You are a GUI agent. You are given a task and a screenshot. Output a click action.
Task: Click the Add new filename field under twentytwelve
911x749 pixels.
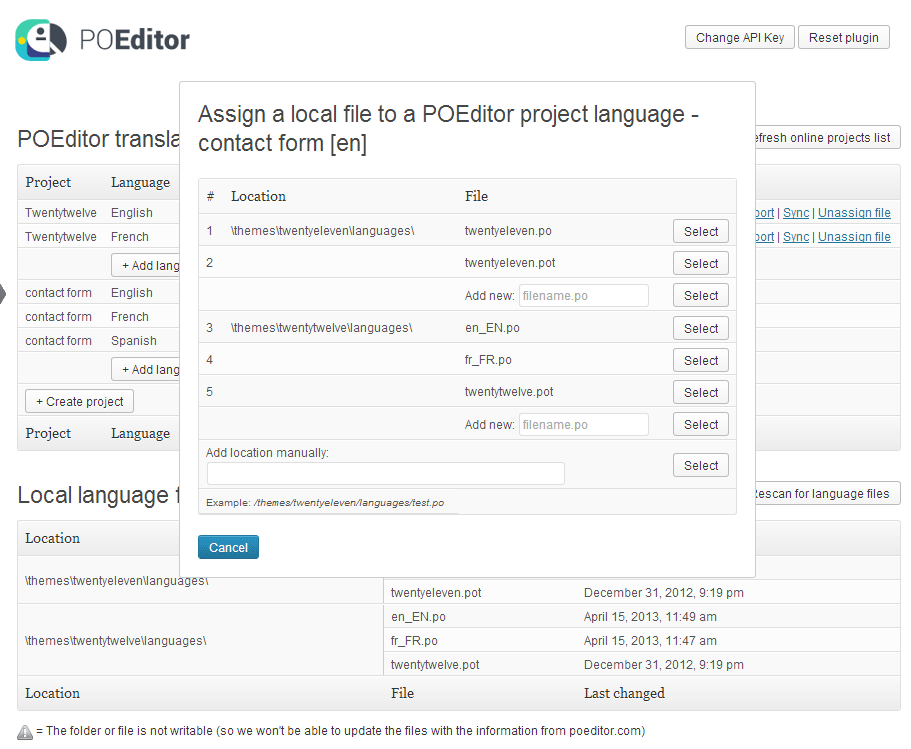[x=583, y=425]
